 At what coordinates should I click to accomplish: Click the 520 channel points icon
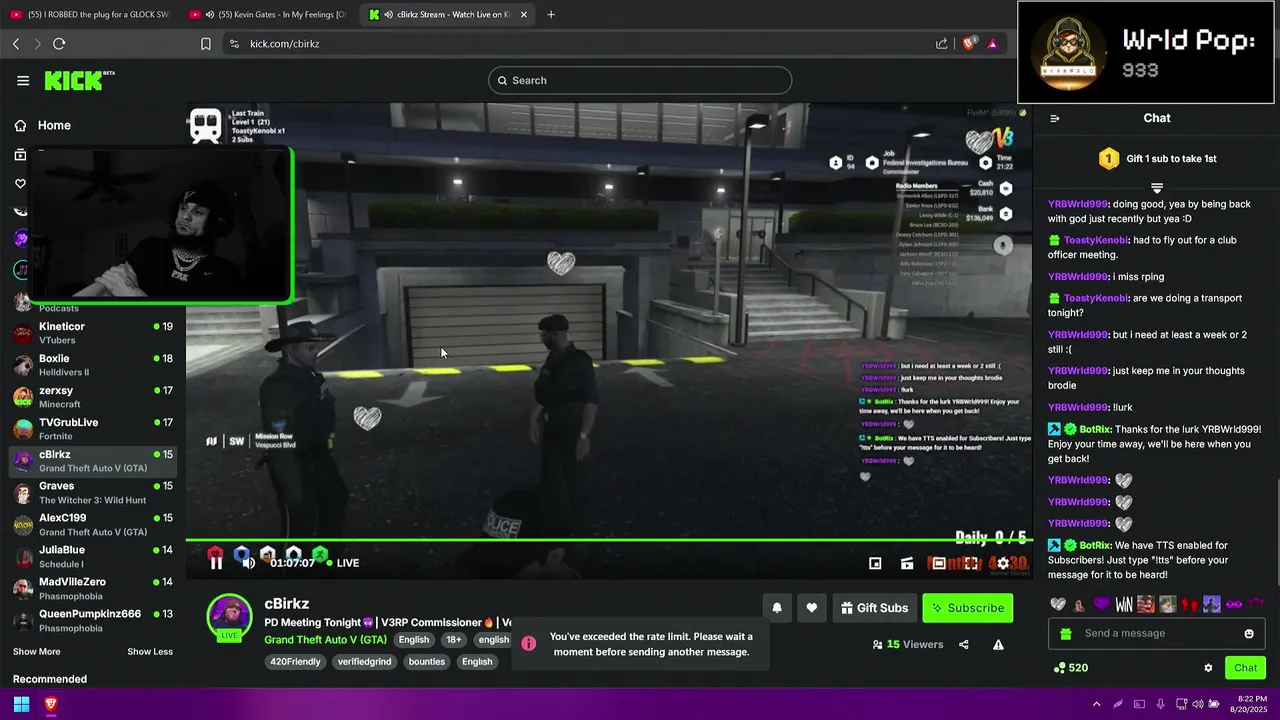pyautogui.click(x=1059, y=668)
